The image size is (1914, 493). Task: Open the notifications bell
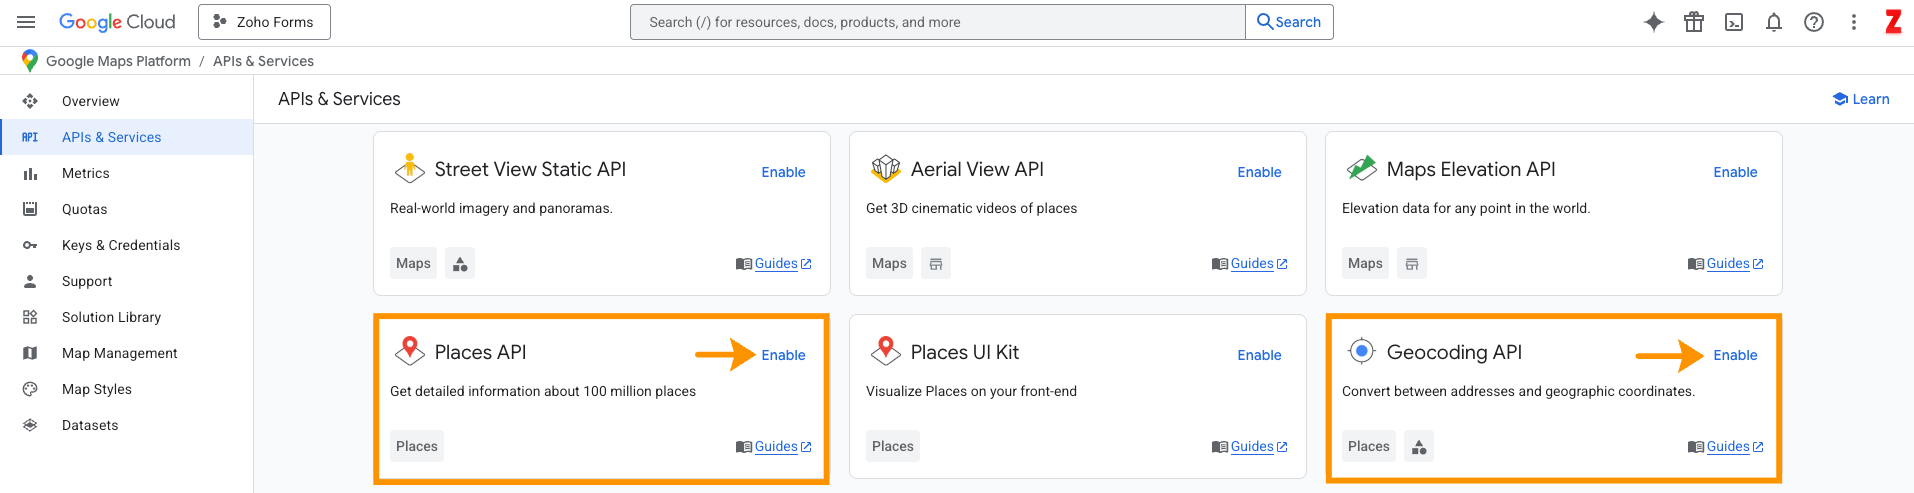(1774, 22)
